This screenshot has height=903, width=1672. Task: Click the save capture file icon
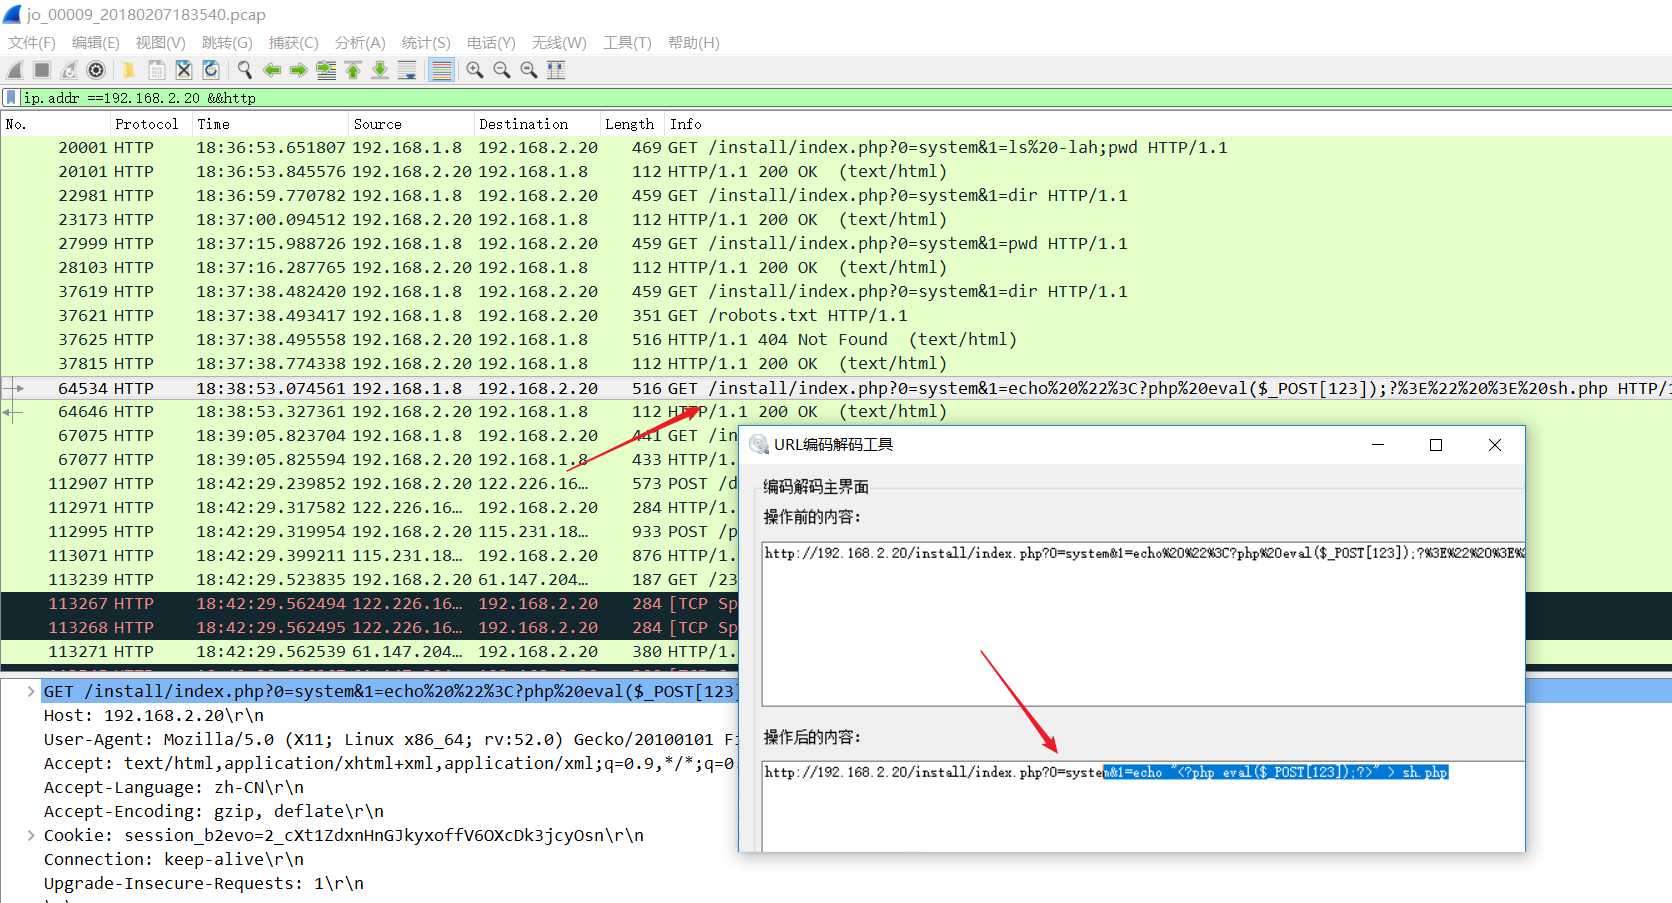click(x=156, y=70)
